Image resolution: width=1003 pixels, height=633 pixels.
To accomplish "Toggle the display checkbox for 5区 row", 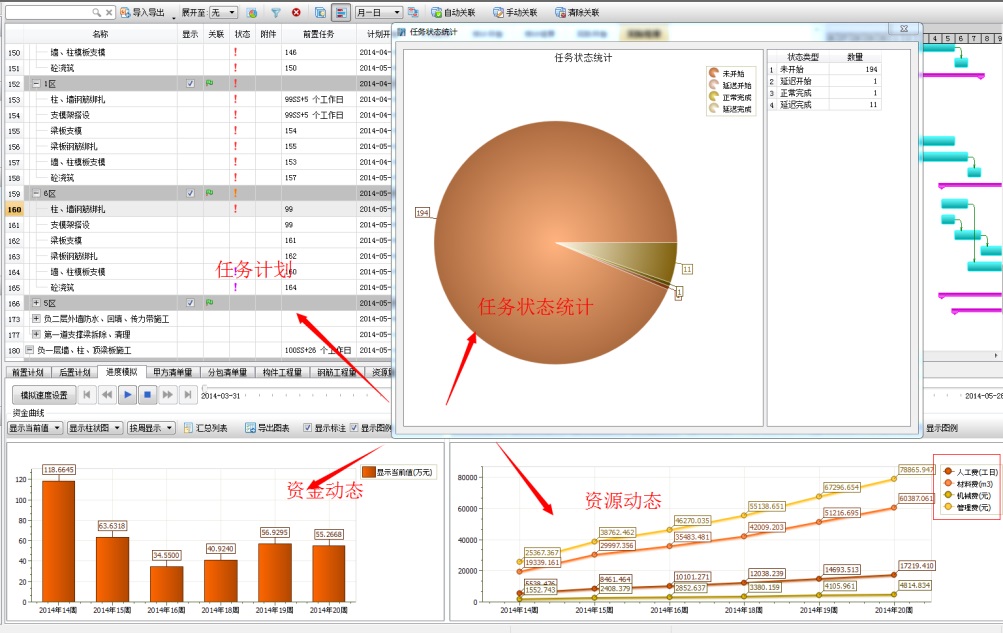I will 190,303.
